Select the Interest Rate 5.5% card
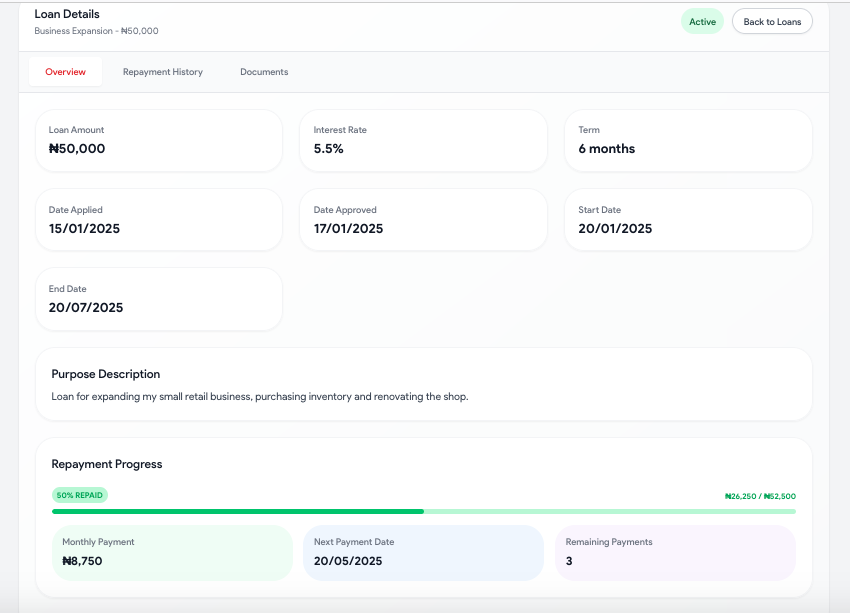The image size is (850, 613). coord(423,141)
